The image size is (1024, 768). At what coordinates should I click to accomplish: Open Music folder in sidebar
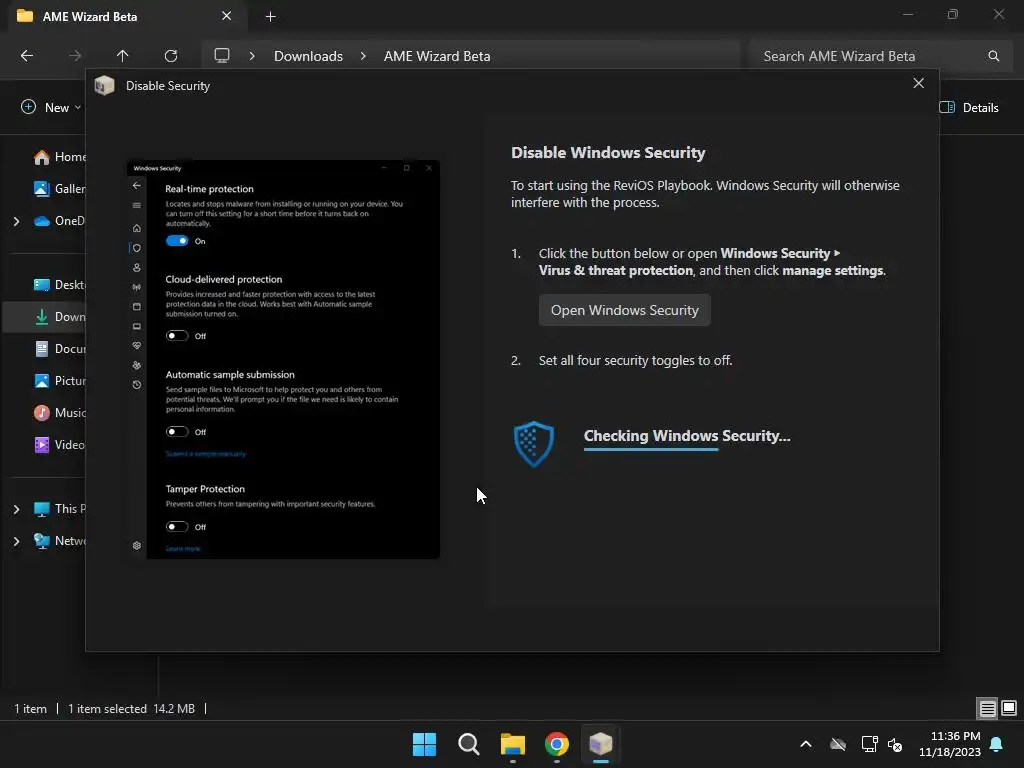(59, 413)
